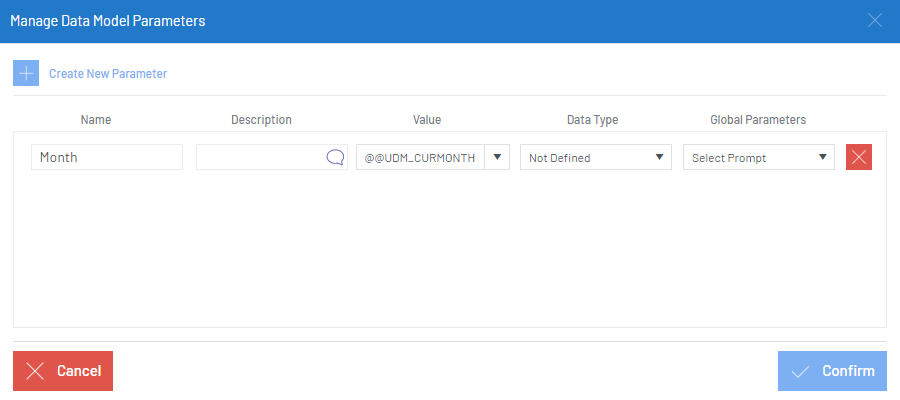900x400 pixels.
Task: Focus the empty Description text box
Action: point(260,157)
